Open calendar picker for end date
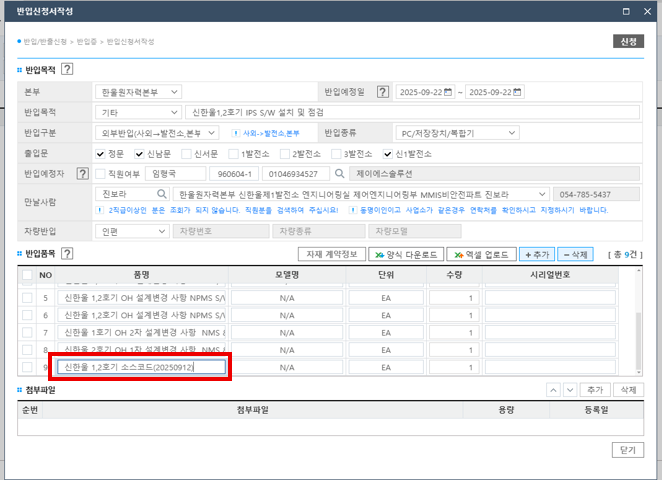This screenshot has width=662, height=480. coord(518,92)
